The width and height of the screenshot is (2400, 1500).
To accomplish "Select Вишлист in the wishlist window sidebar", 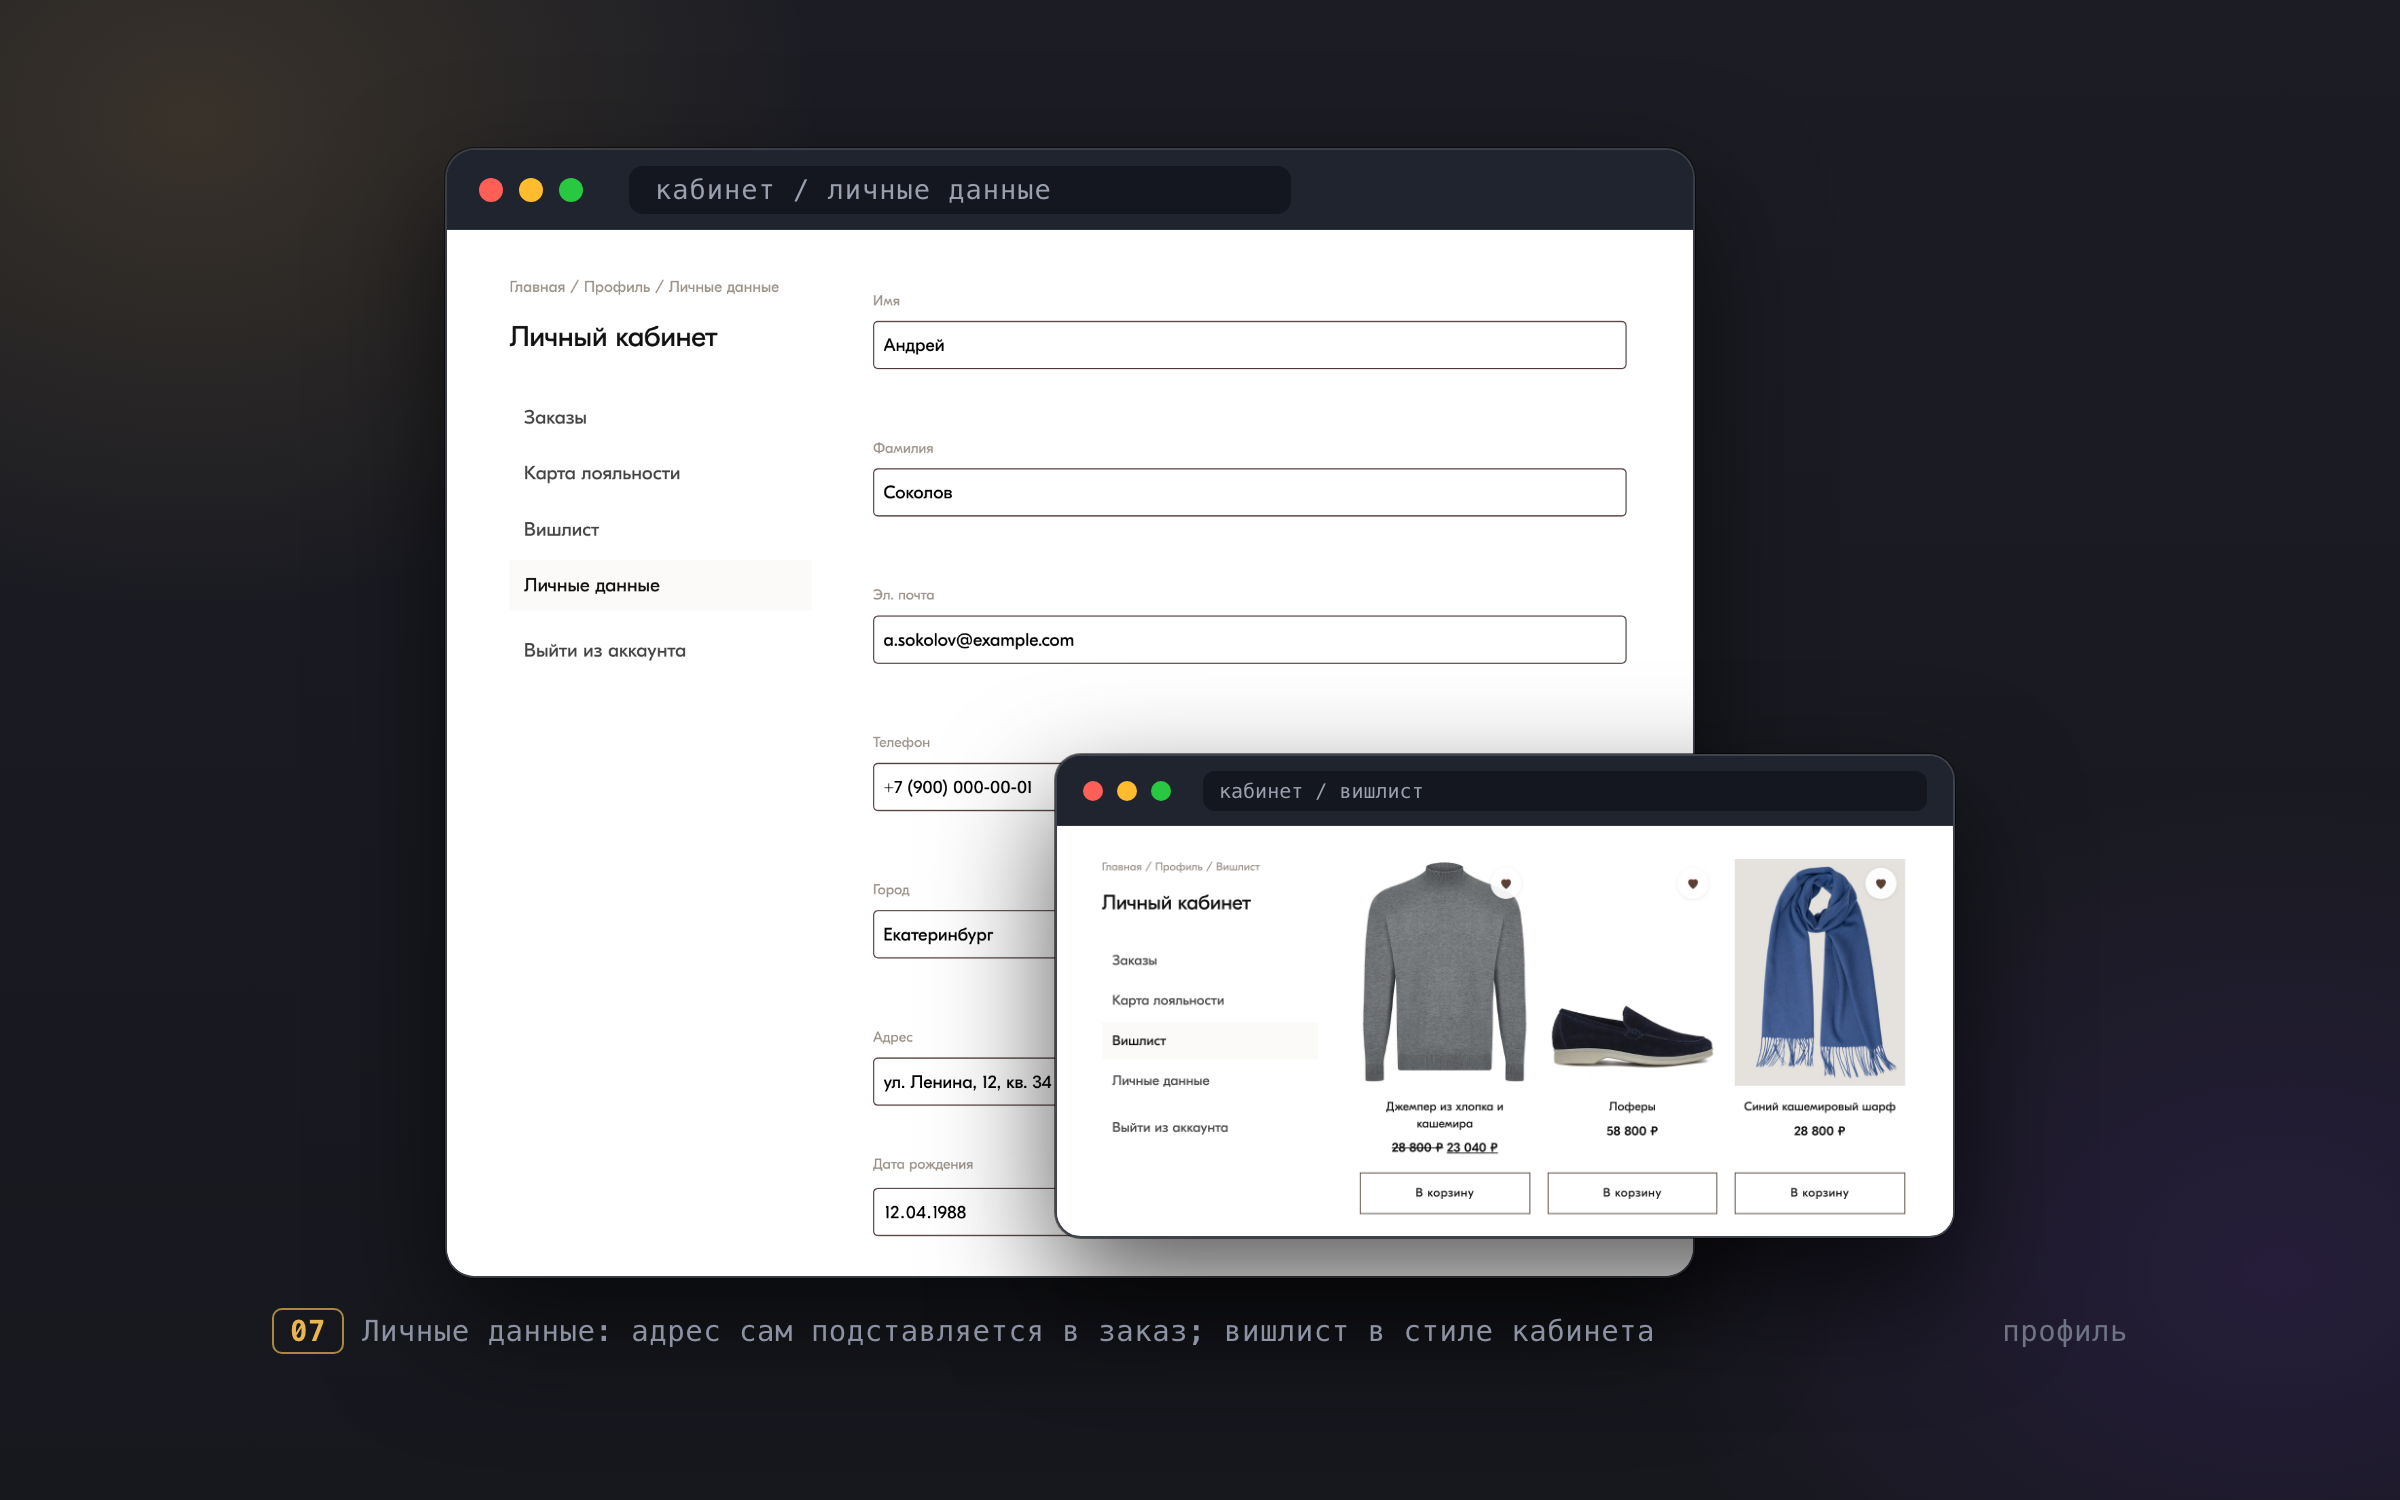I will tap(1210, 1041).
